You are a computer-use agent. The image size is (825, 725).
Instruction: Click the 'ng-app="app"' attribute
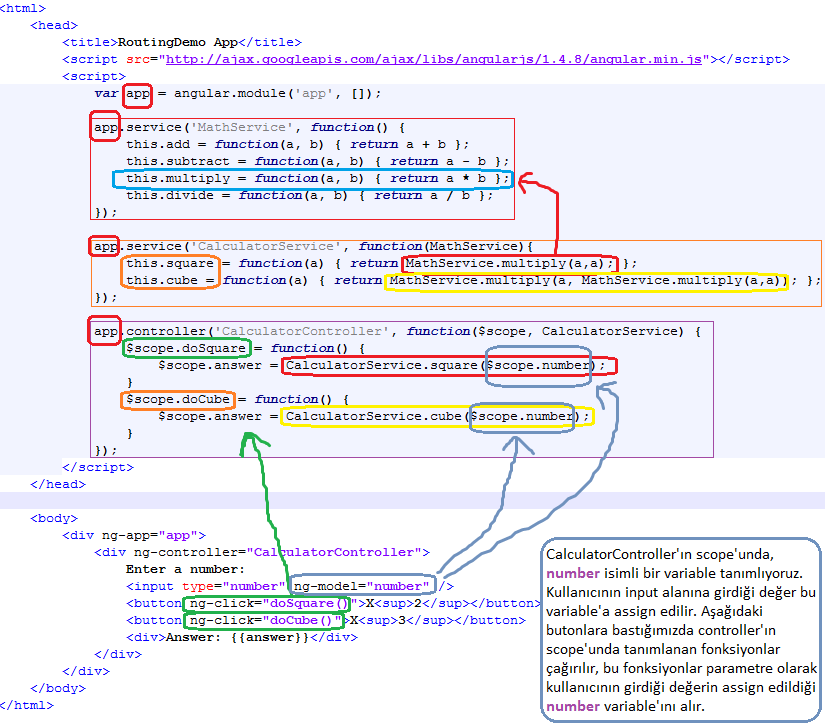(149, 535)
